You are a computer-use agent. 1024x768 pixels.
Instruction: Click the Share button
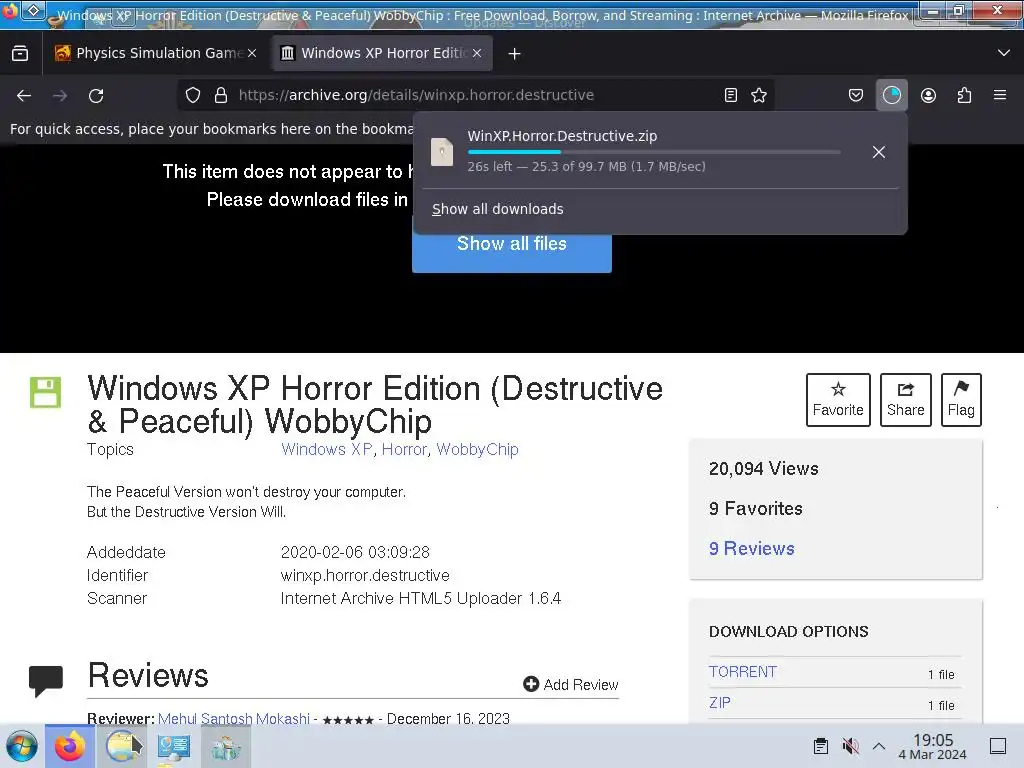coord(906,400)
